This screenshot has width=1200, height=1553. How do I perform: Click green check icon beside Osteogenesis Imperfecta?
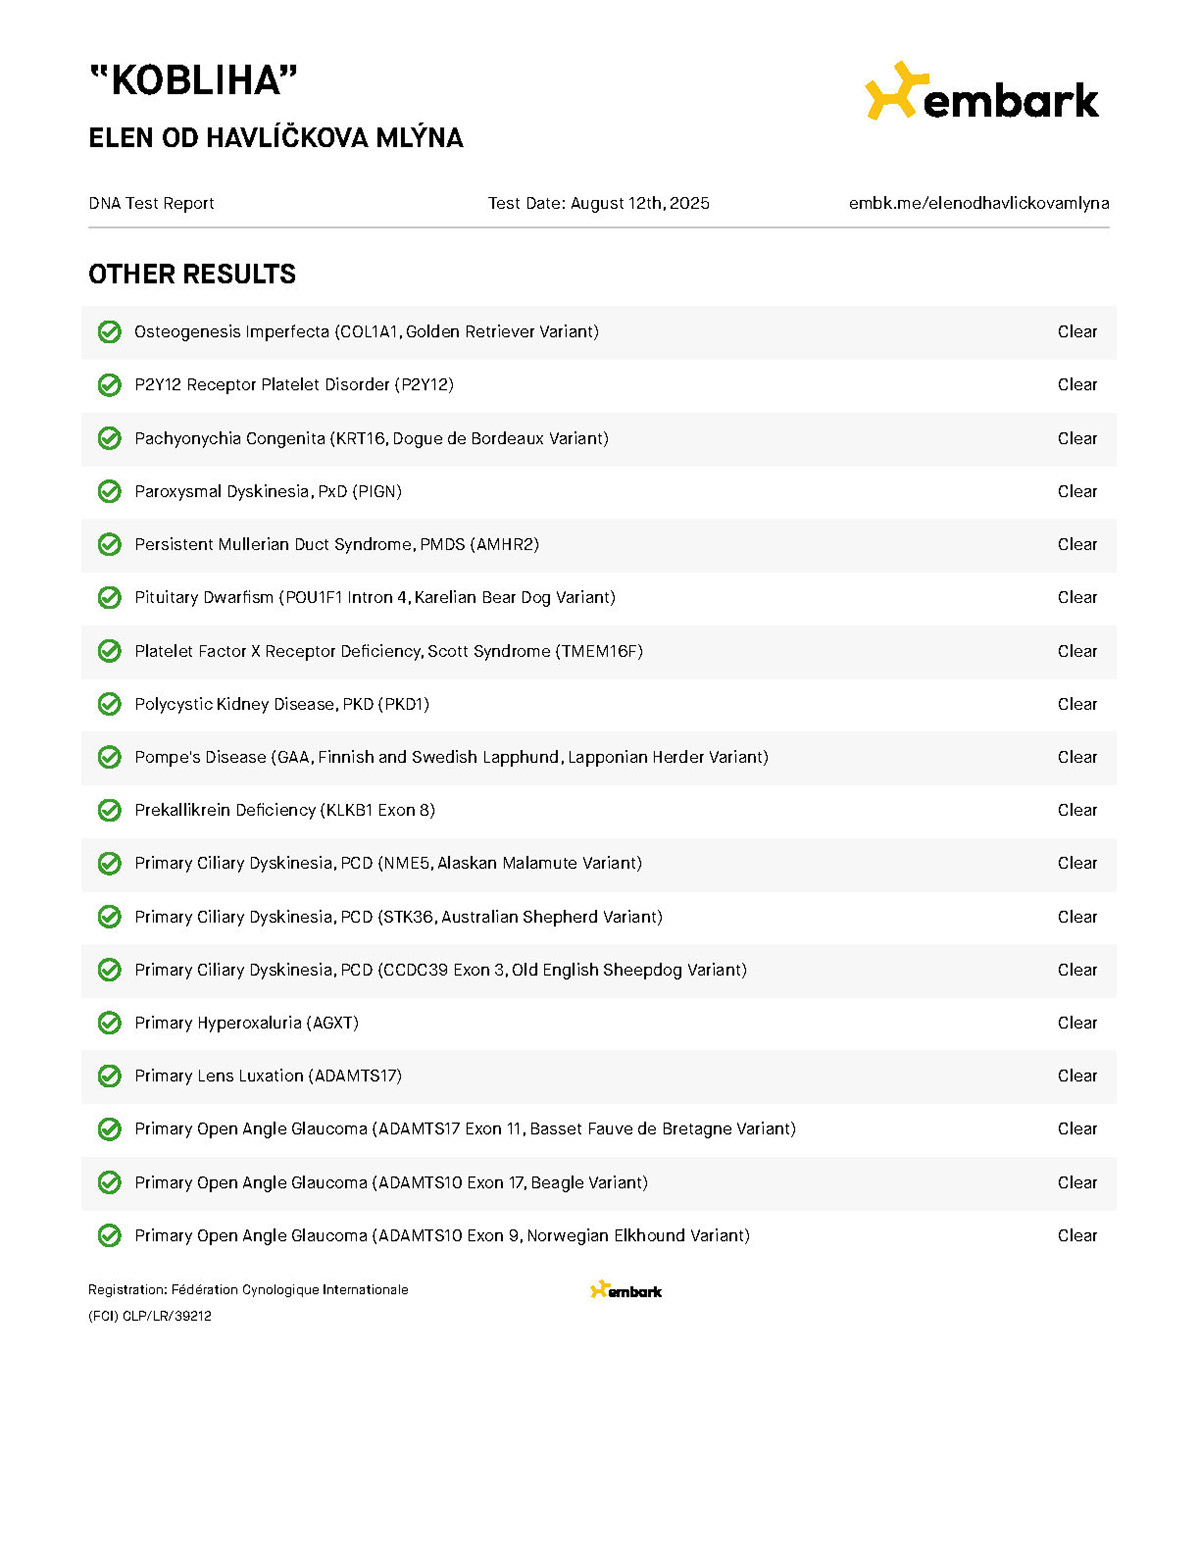pos(110,332)
